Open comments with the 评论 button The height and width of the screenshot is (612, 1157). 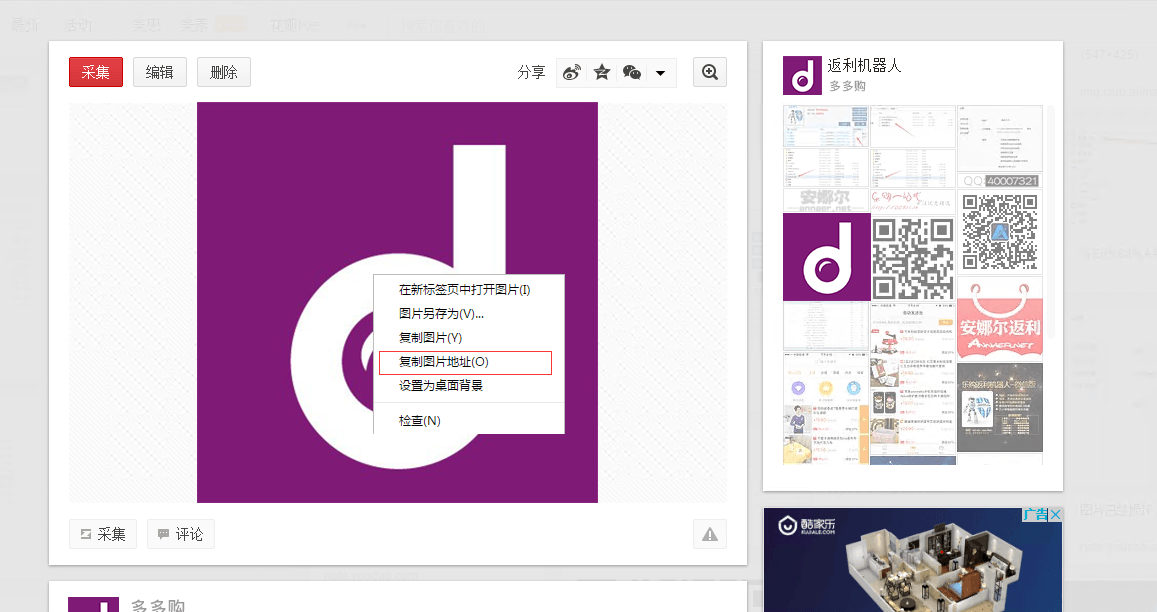pos(181,534)
